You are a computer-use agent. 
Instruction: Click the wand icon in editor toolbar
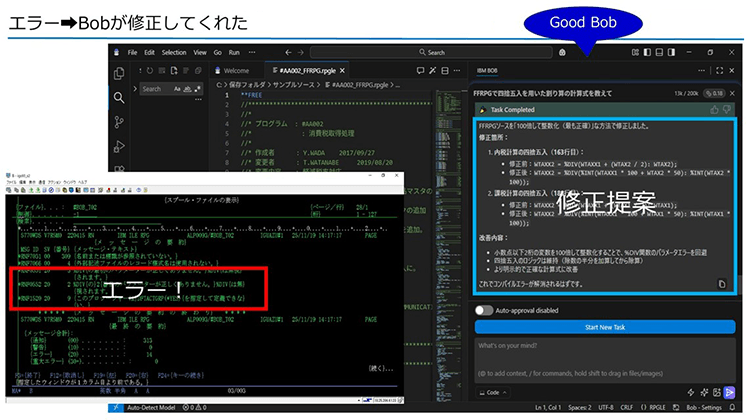pos(432,71)
